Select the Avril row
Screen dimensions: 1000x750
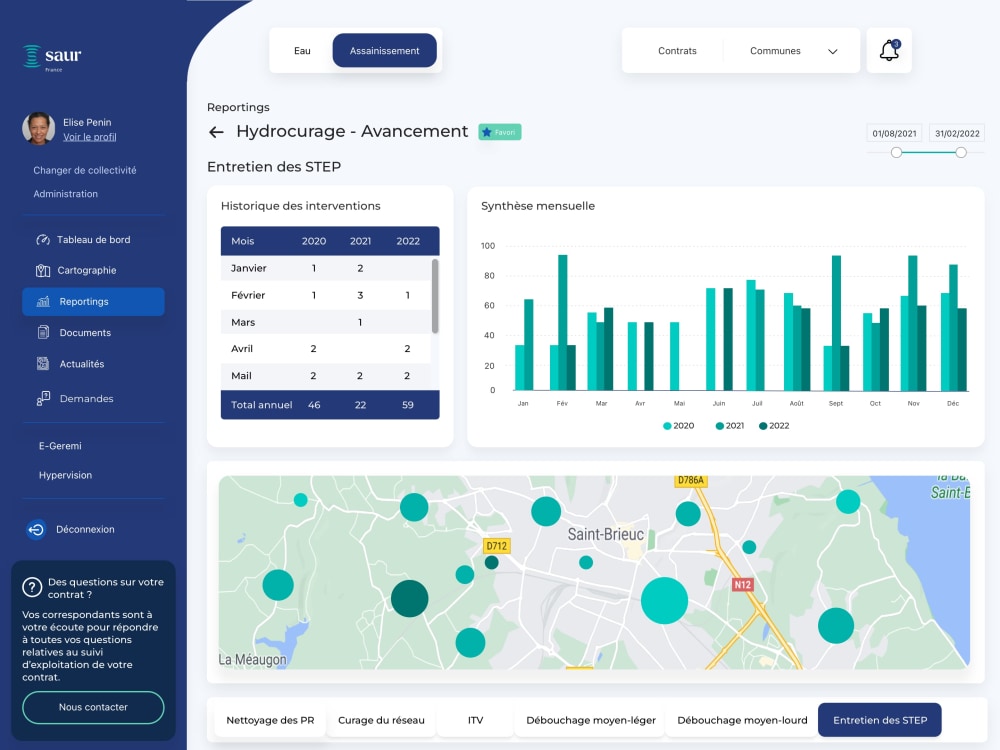pyautogui.click(x=326, y=349)
